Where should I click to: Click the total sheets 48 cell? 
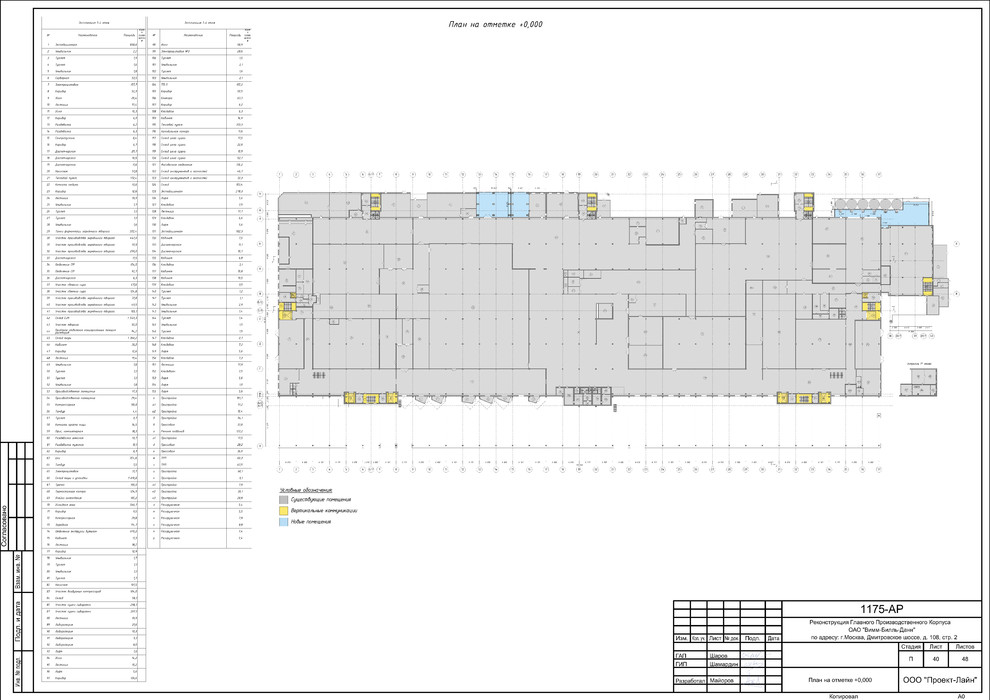point(963,659)
